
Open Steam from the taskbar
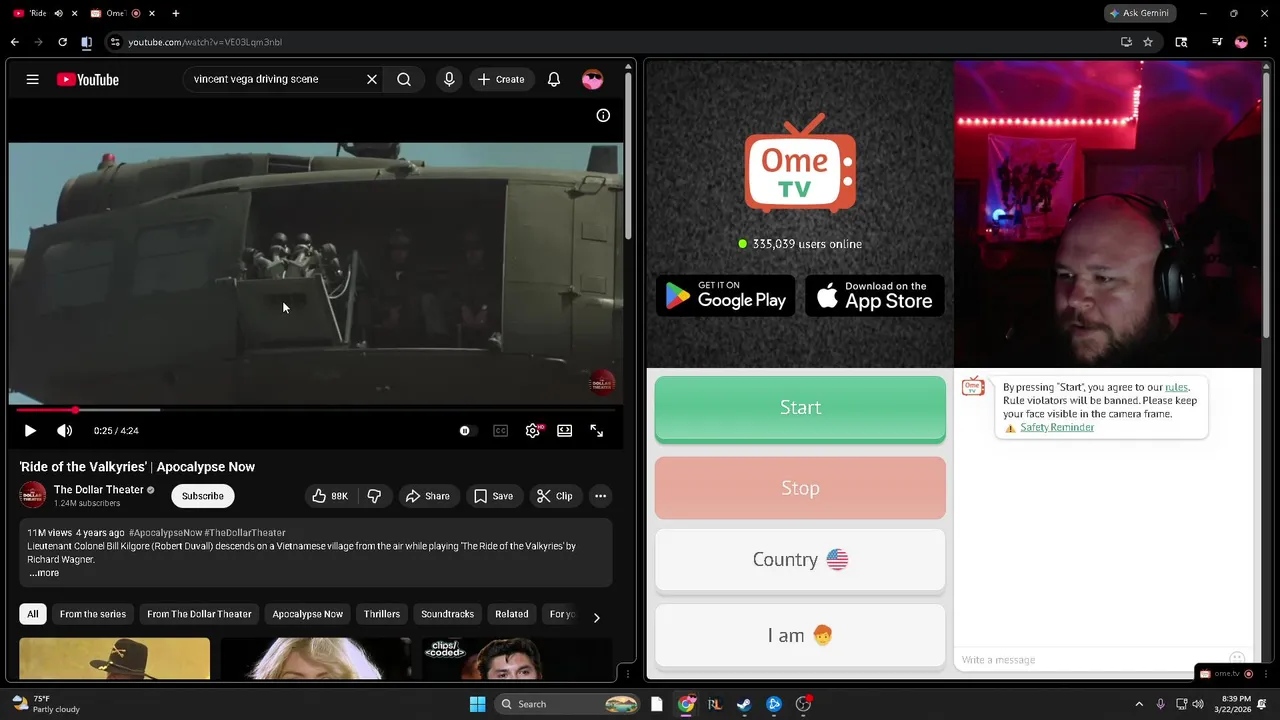(x=744, y=704)
